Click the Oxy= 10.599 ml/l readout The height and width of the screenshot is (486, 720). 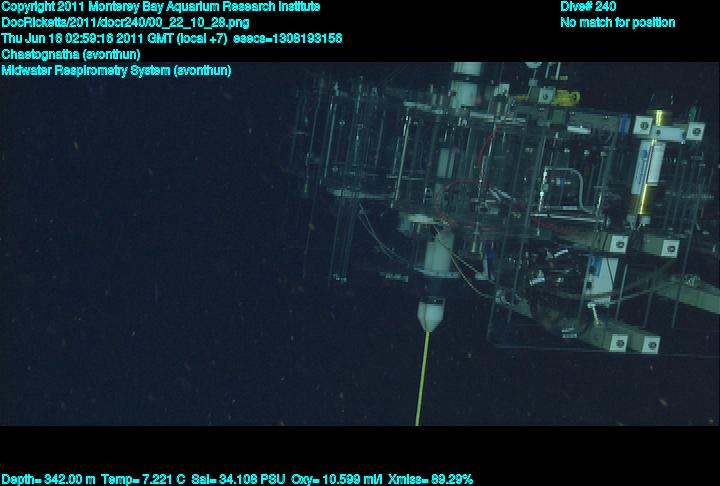coord(337,480)
